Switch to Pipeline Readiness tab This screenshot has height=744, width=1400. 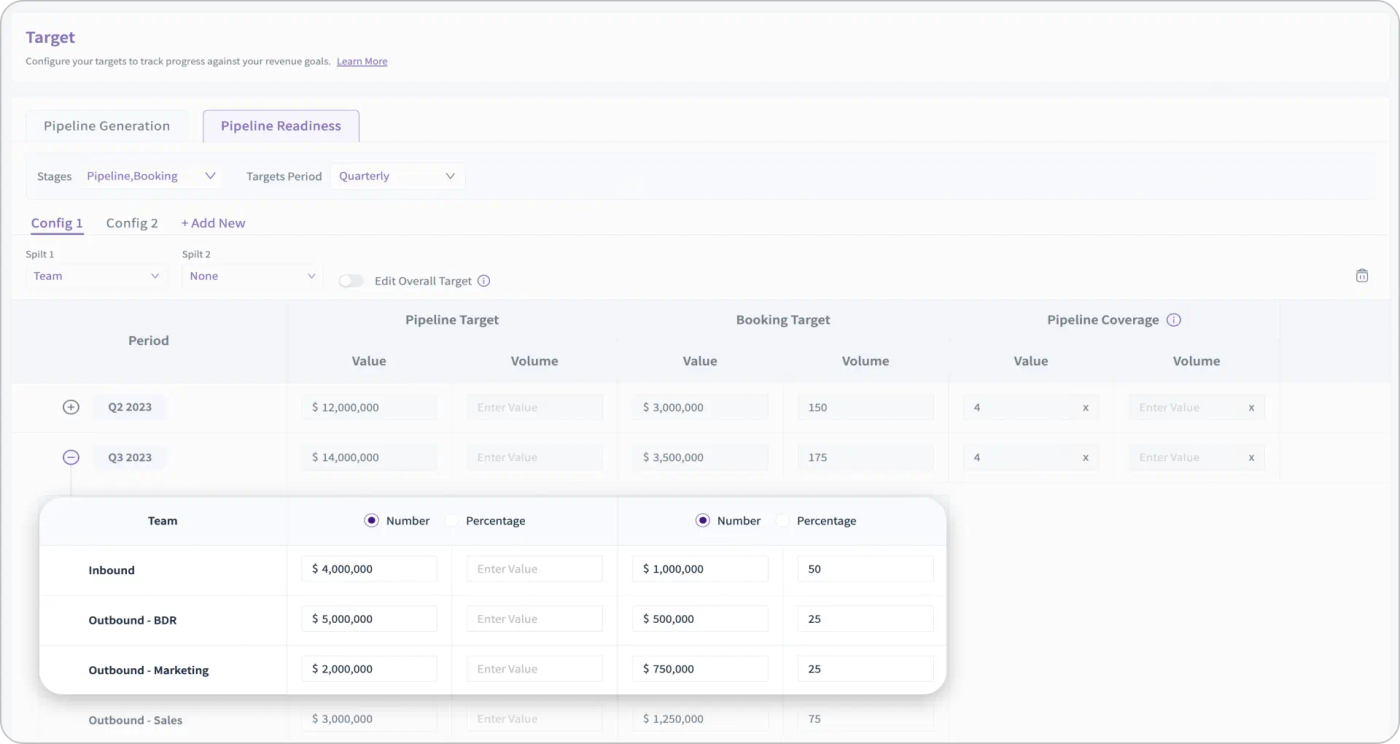pyautogui.click(x=281, y=126)
